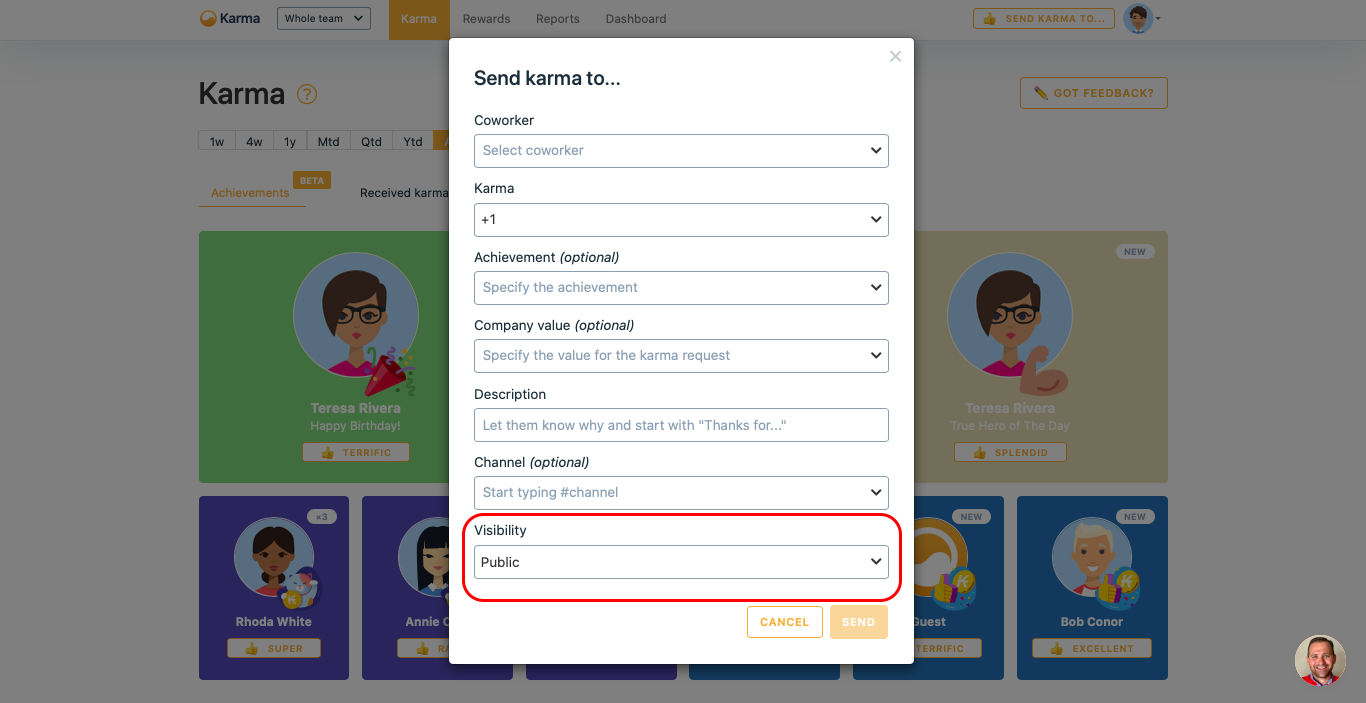
Task: Expand the Select coworker dropdown
Action: coord(681,150)
